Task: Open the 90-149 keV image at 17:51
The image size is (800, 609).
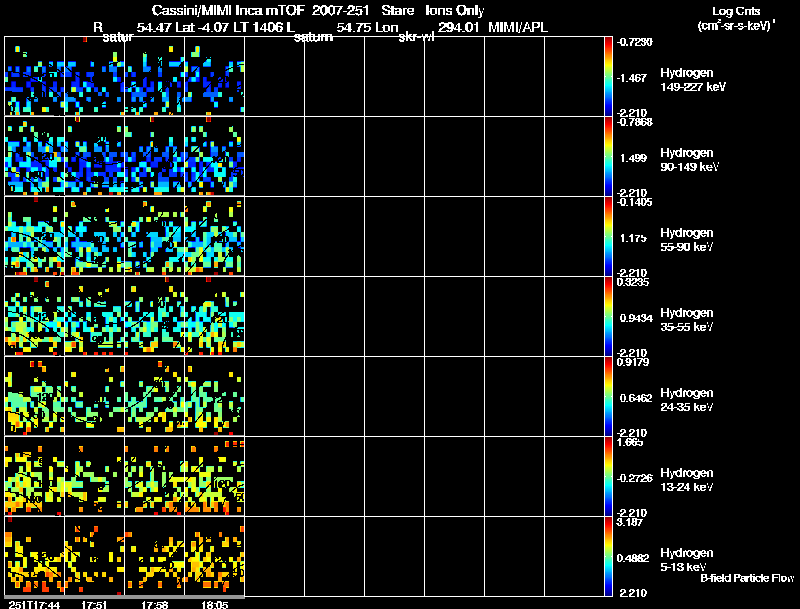Action: pyautogui.click(x=94, y=157)
